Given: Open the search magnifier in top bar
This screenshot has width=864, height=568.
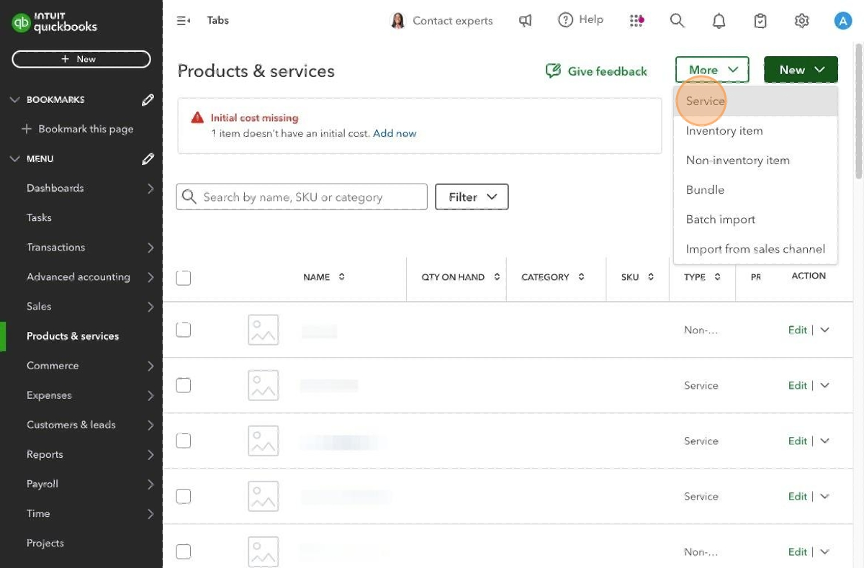Looking at the screenshot, I should click(677, 20).
